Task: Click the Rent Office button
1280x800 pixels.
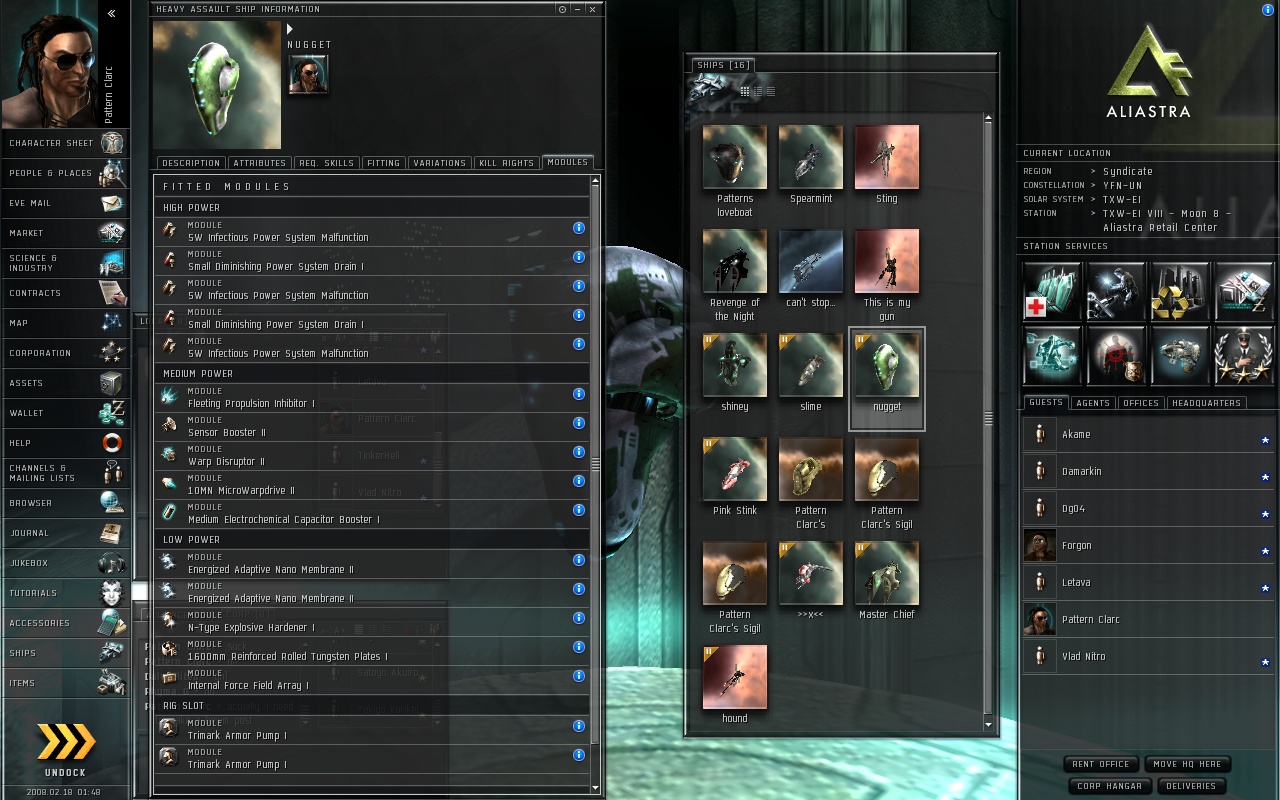Action: click(1101, 764)
